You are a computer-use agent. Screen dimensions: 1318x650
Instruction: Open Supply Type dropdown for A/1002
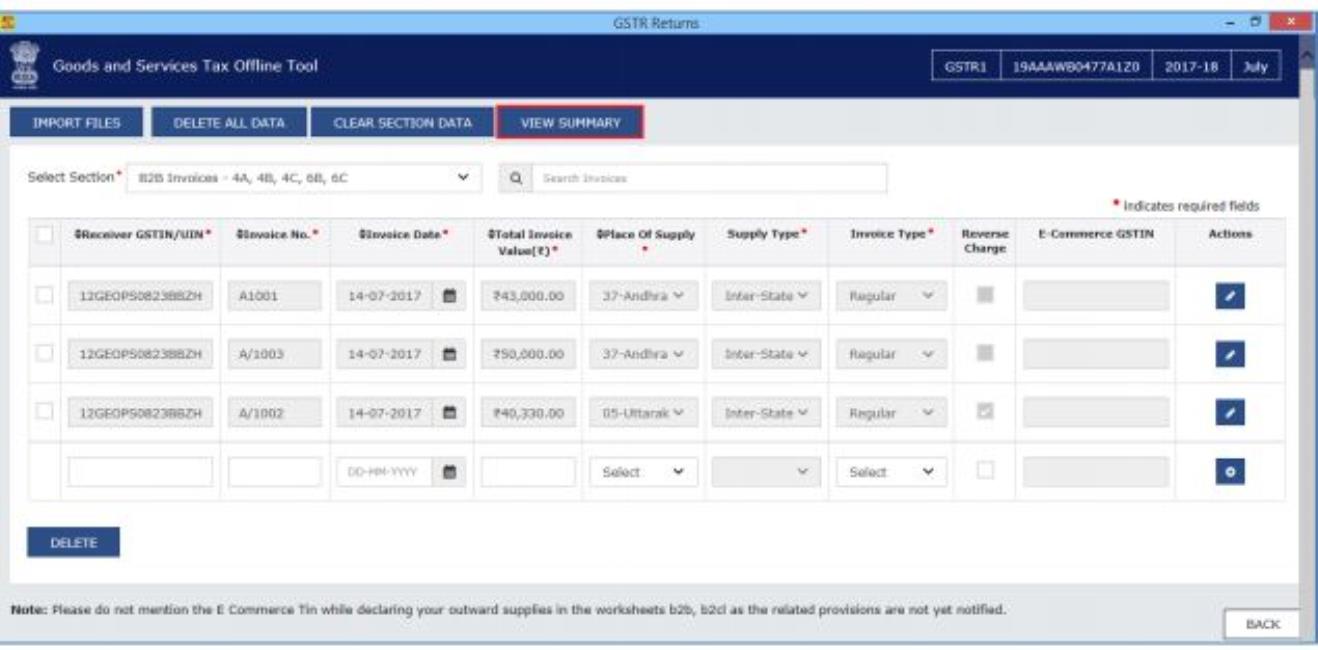pyautogui.click(x=766, y=413)
